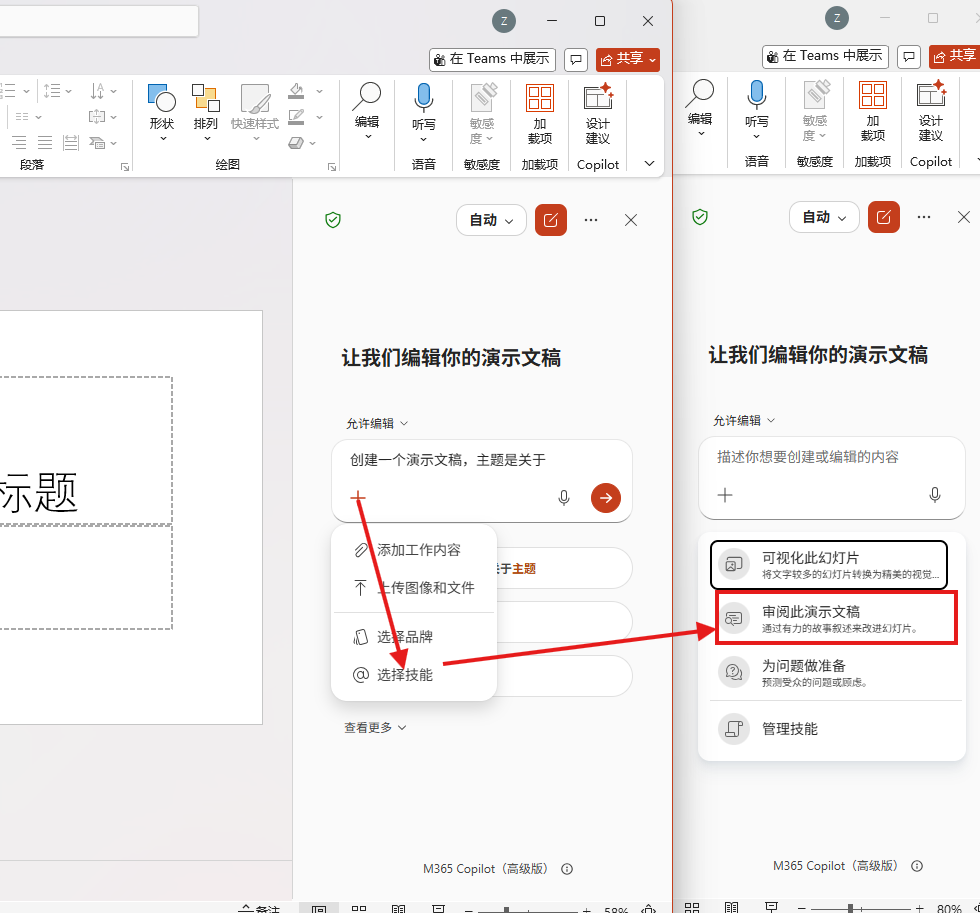This screenshot has height=913, width=980.
Task: Click Designer (设计建议) in plus-menu window
Action: pos(598,114)
